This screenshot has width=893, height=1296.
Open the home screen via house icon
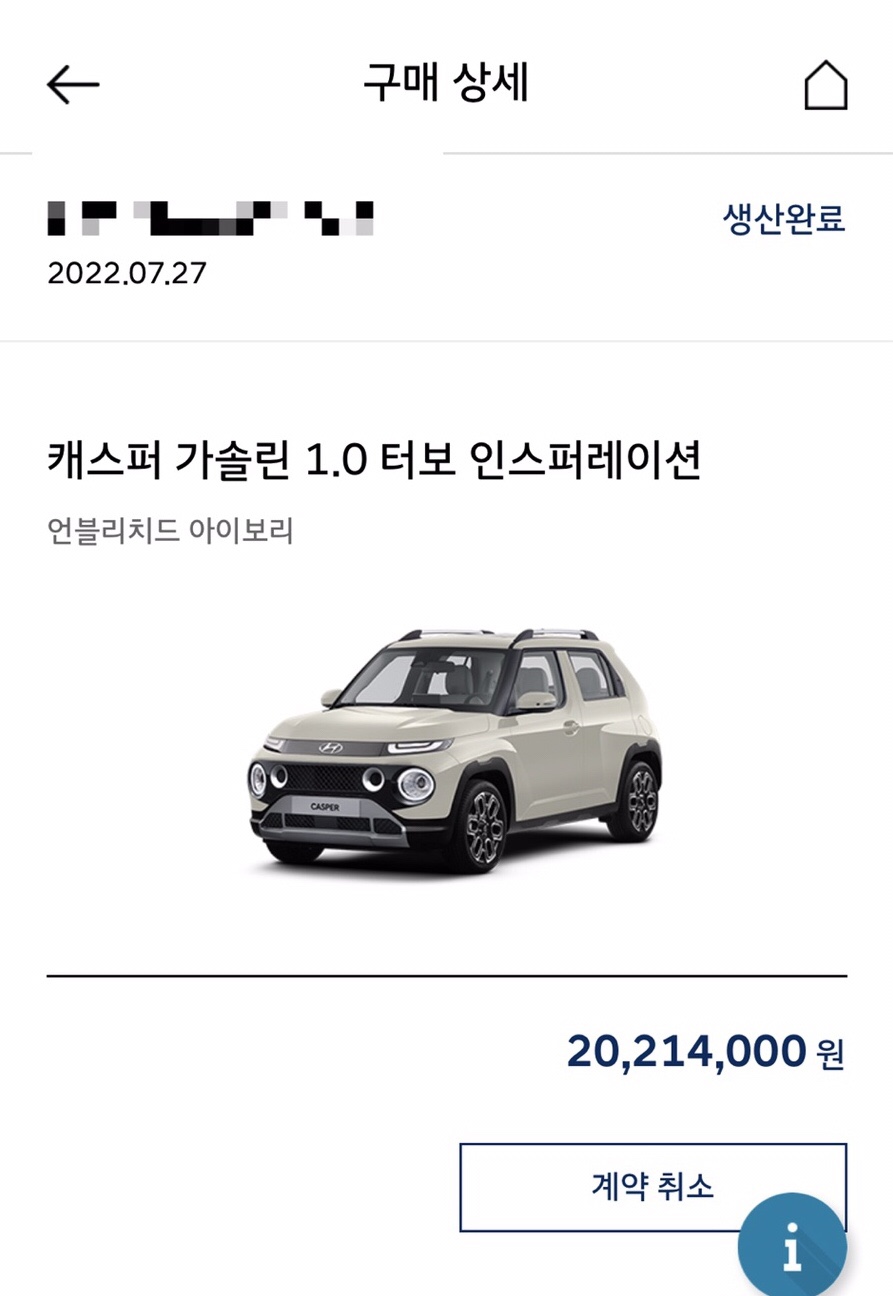coord(826,86)
